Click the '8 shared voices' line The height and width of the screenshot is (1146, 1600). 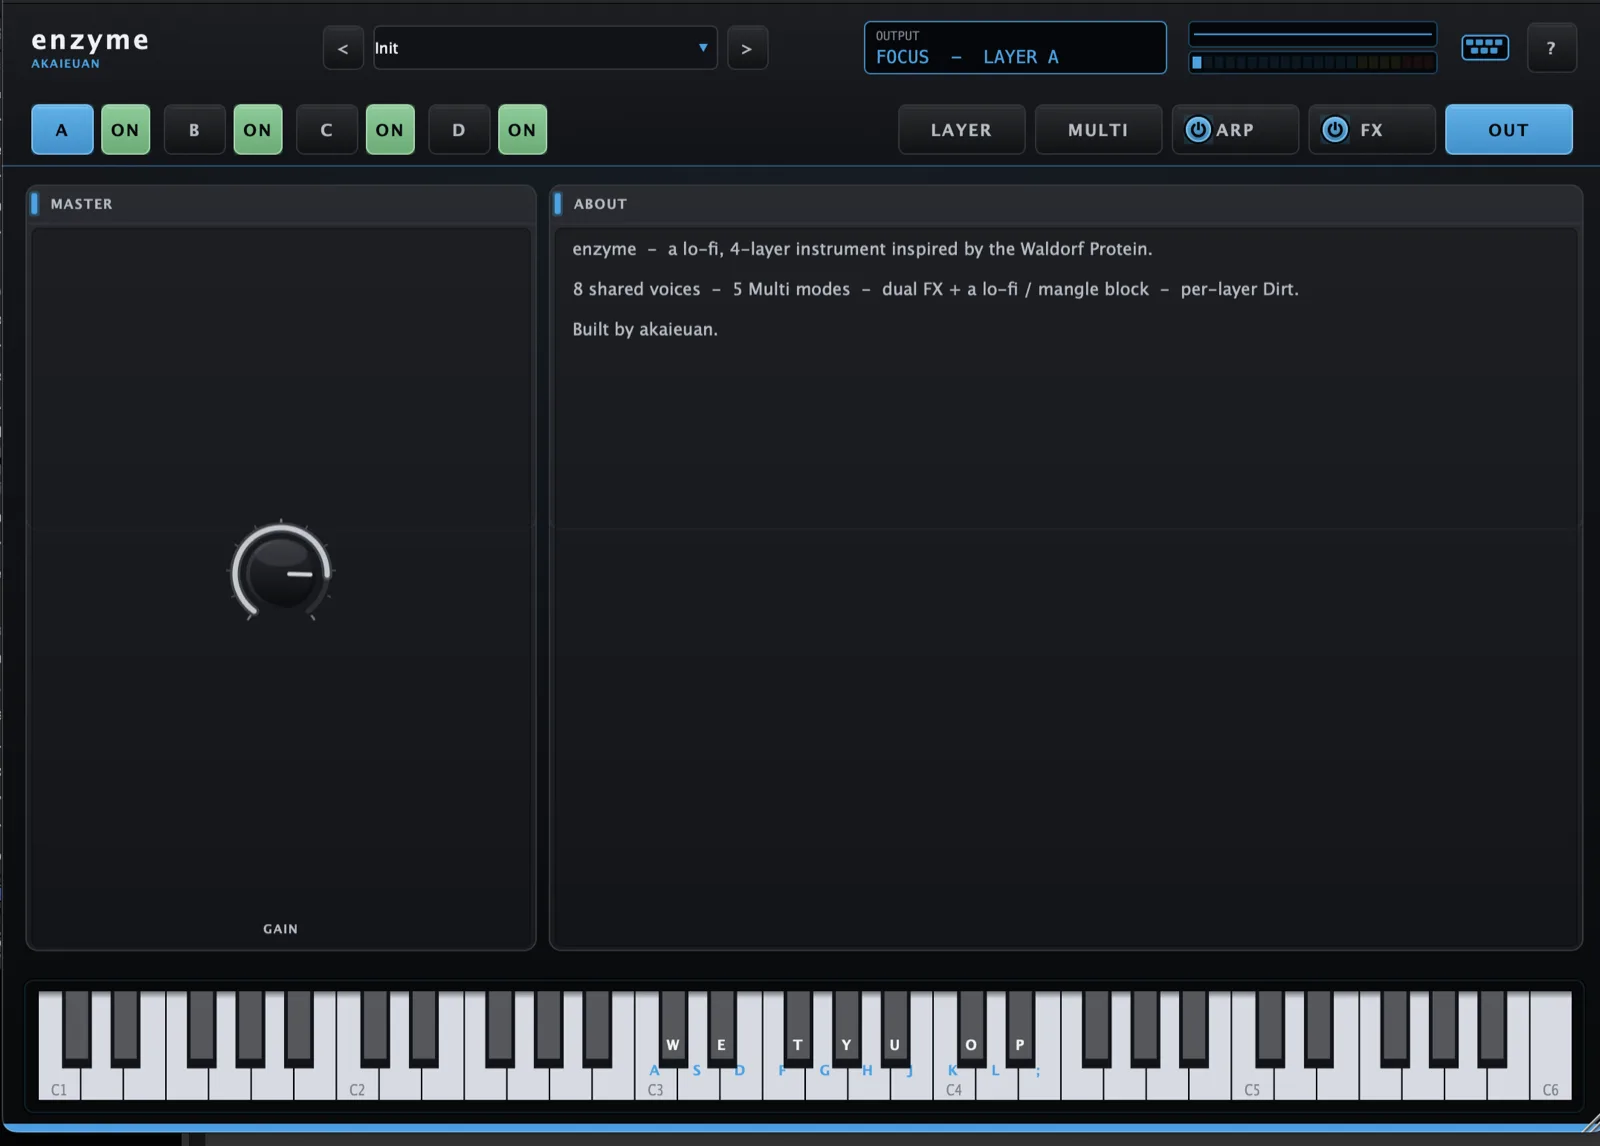tap(935, 289)
